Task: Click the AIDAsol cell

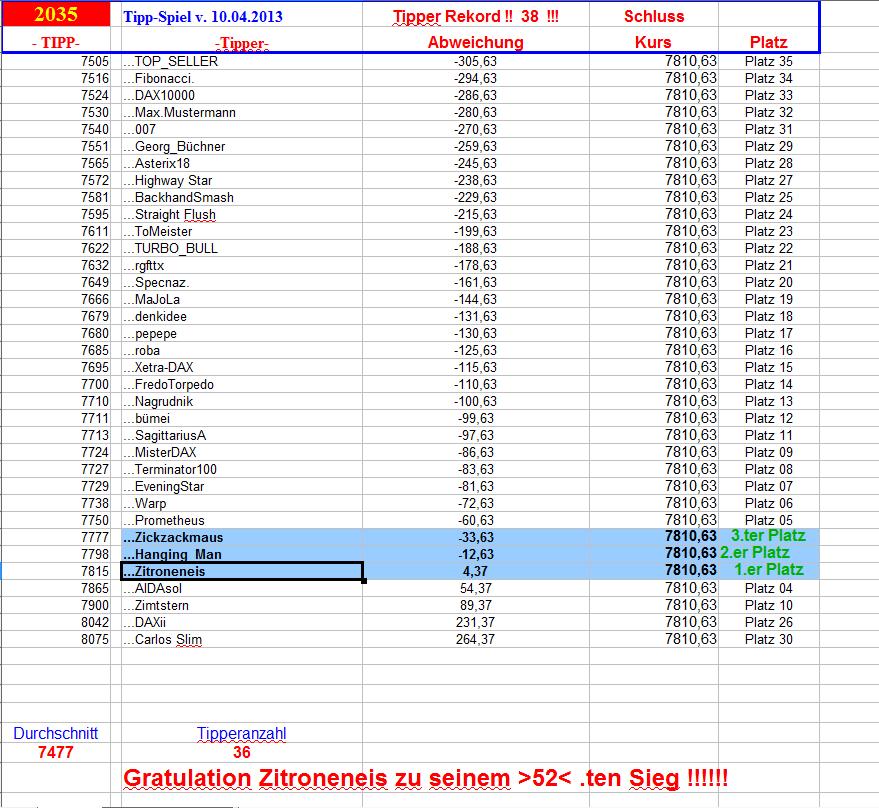Action: (242, 589)
